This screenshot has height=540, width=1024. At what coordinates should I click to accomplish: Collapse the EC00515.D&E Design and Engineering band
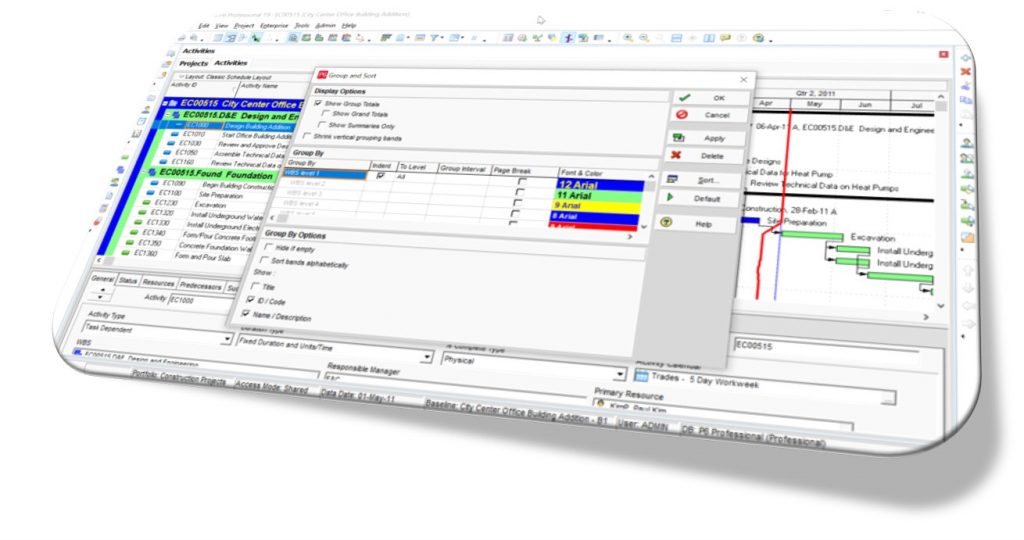(x=167, y=114)
